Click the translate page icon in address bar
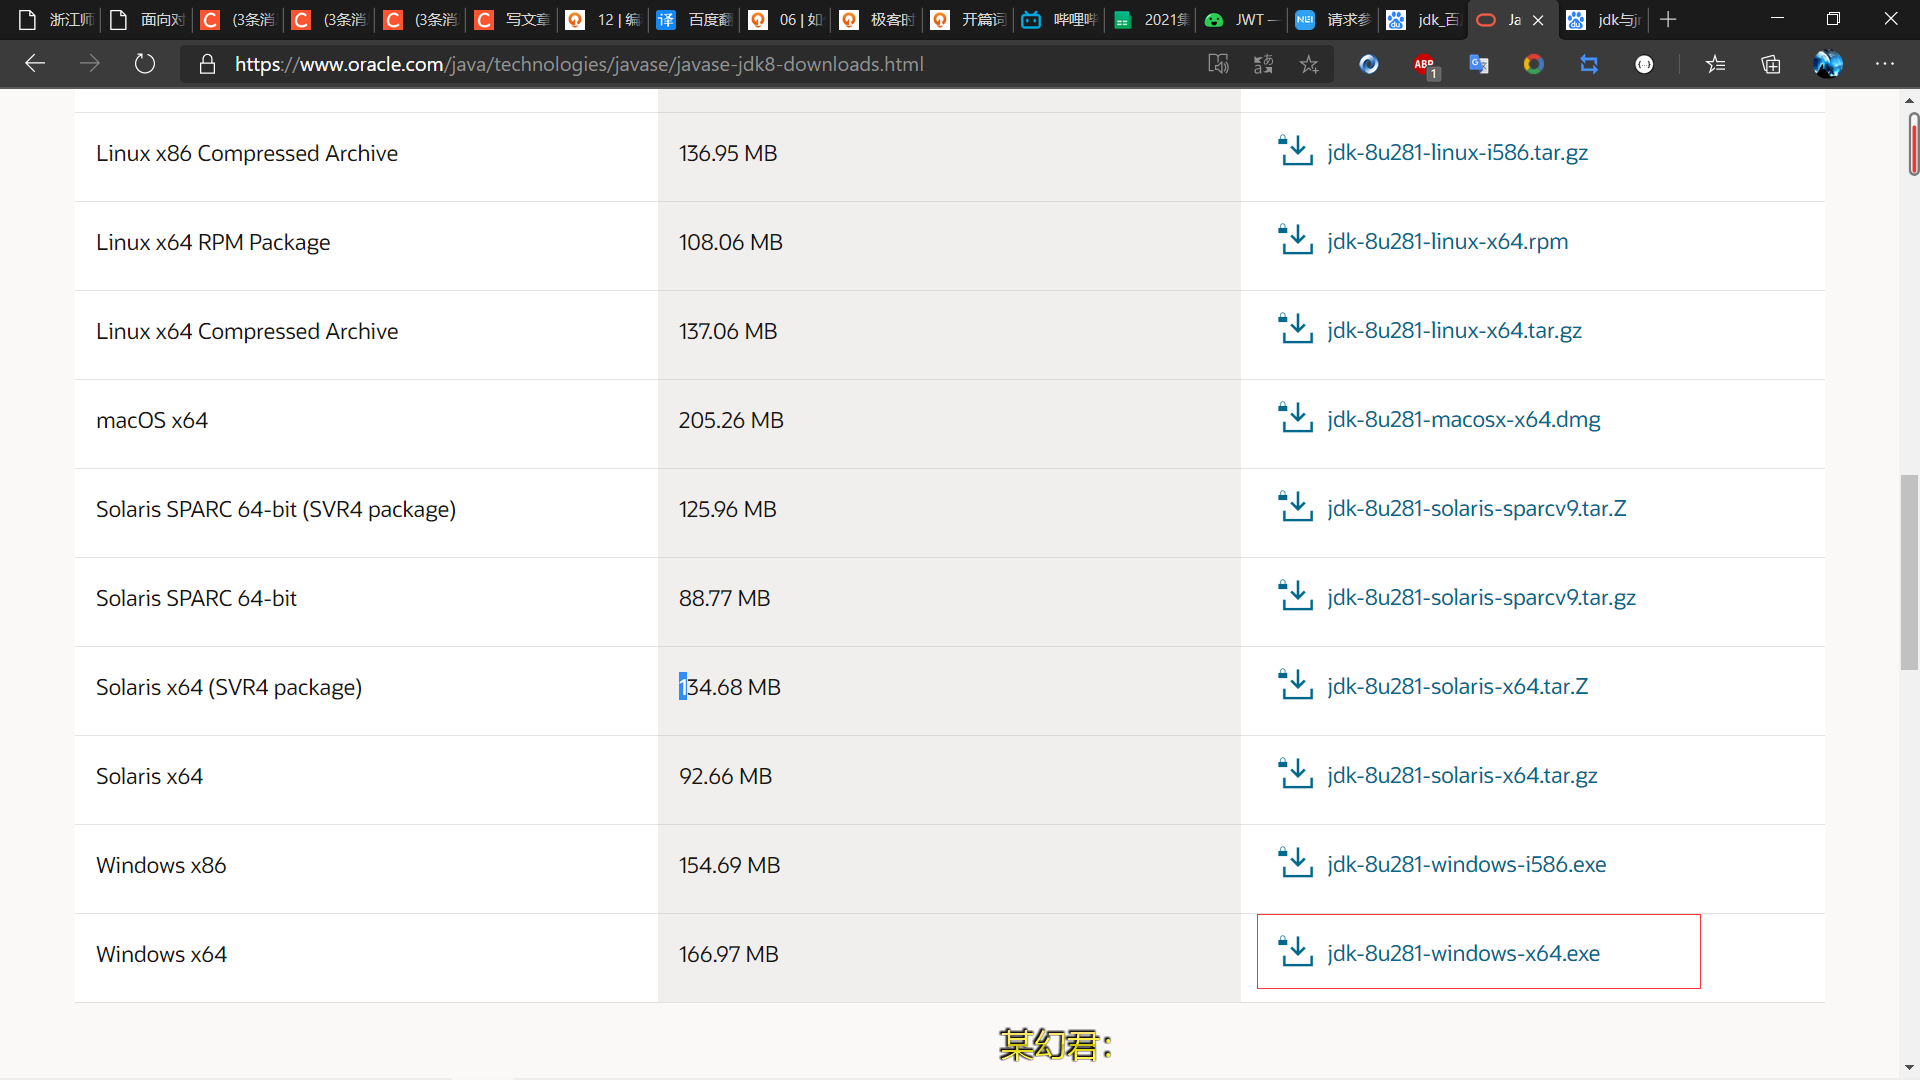1920x1080 pixels. pyautogui.click(x=1263, y=64)
